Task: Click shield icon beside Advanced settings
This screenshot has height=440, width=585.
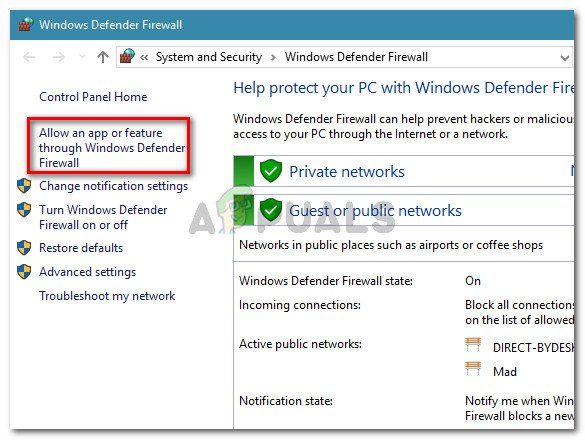Action: coord(24,272)
